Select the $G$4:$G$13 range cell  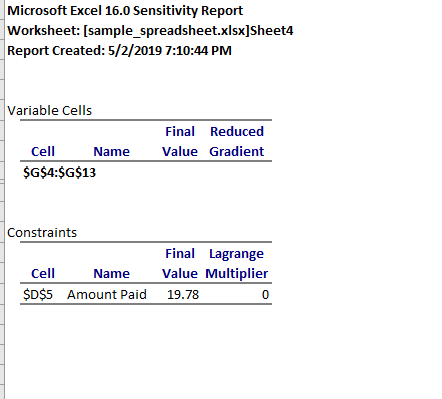coord(59,173)
